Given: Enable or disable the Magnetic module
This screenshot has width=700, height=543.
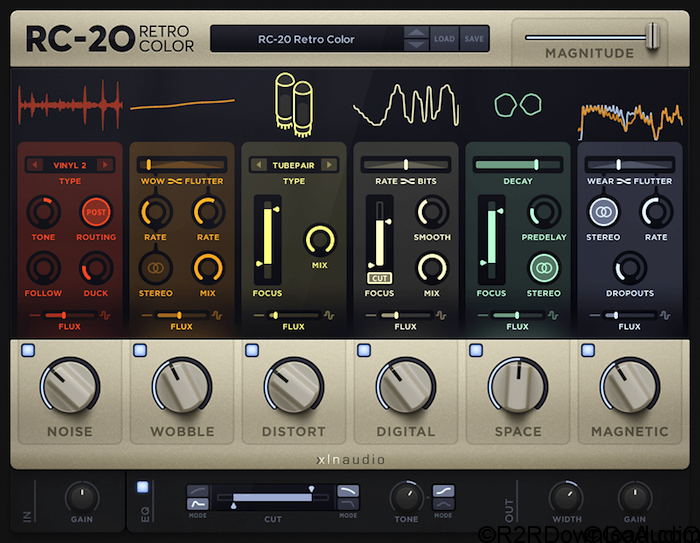Looking at the screenshot, I should (x=588, y=351).
